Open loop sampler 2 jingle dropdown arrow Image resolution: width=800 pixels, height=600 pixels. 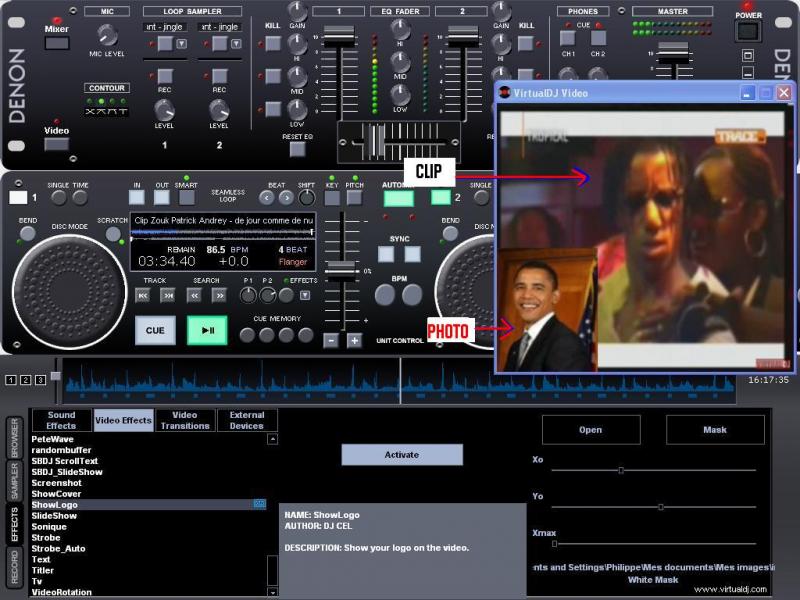tap(236, 44)
